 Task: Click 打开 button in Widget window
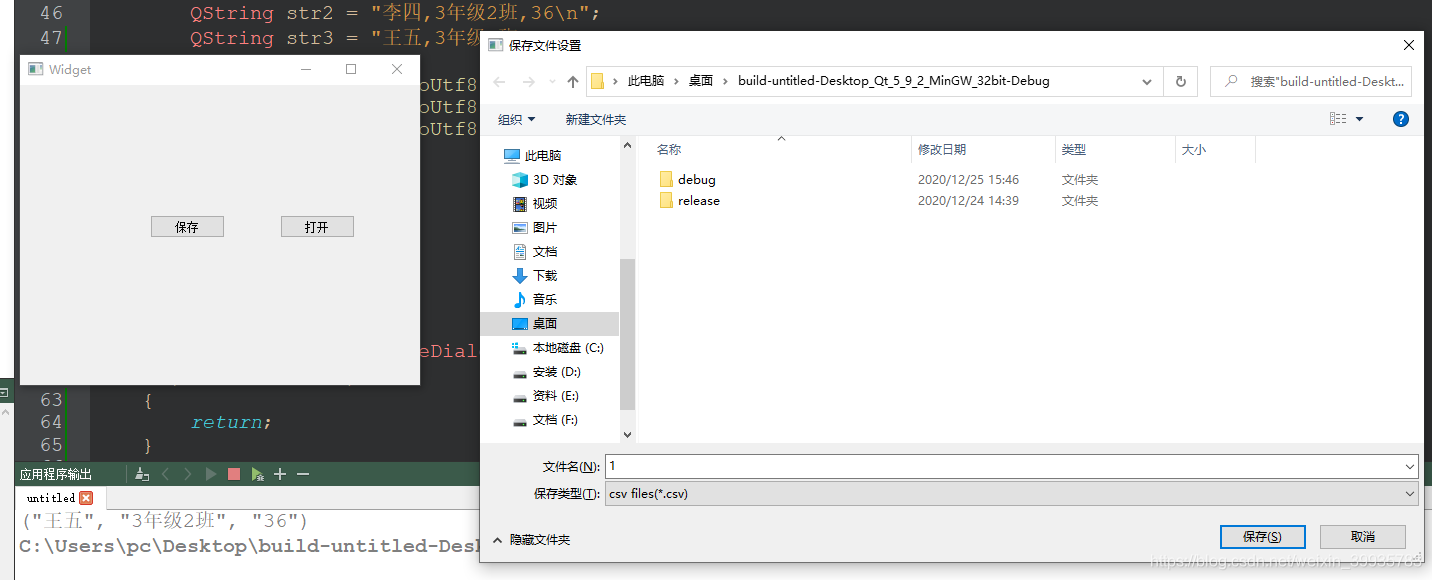[x=317, y=227]
